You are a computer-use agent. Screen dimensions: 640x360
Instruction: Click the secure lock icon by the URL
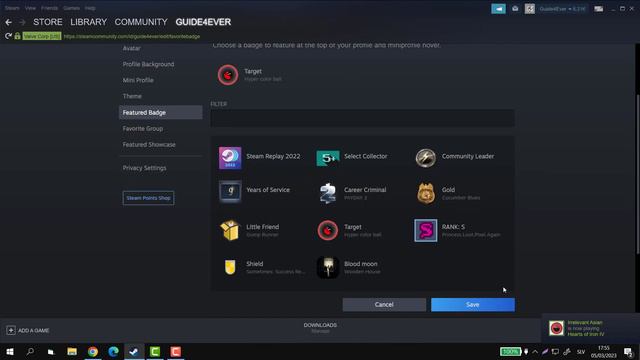[x=17, y=36]
